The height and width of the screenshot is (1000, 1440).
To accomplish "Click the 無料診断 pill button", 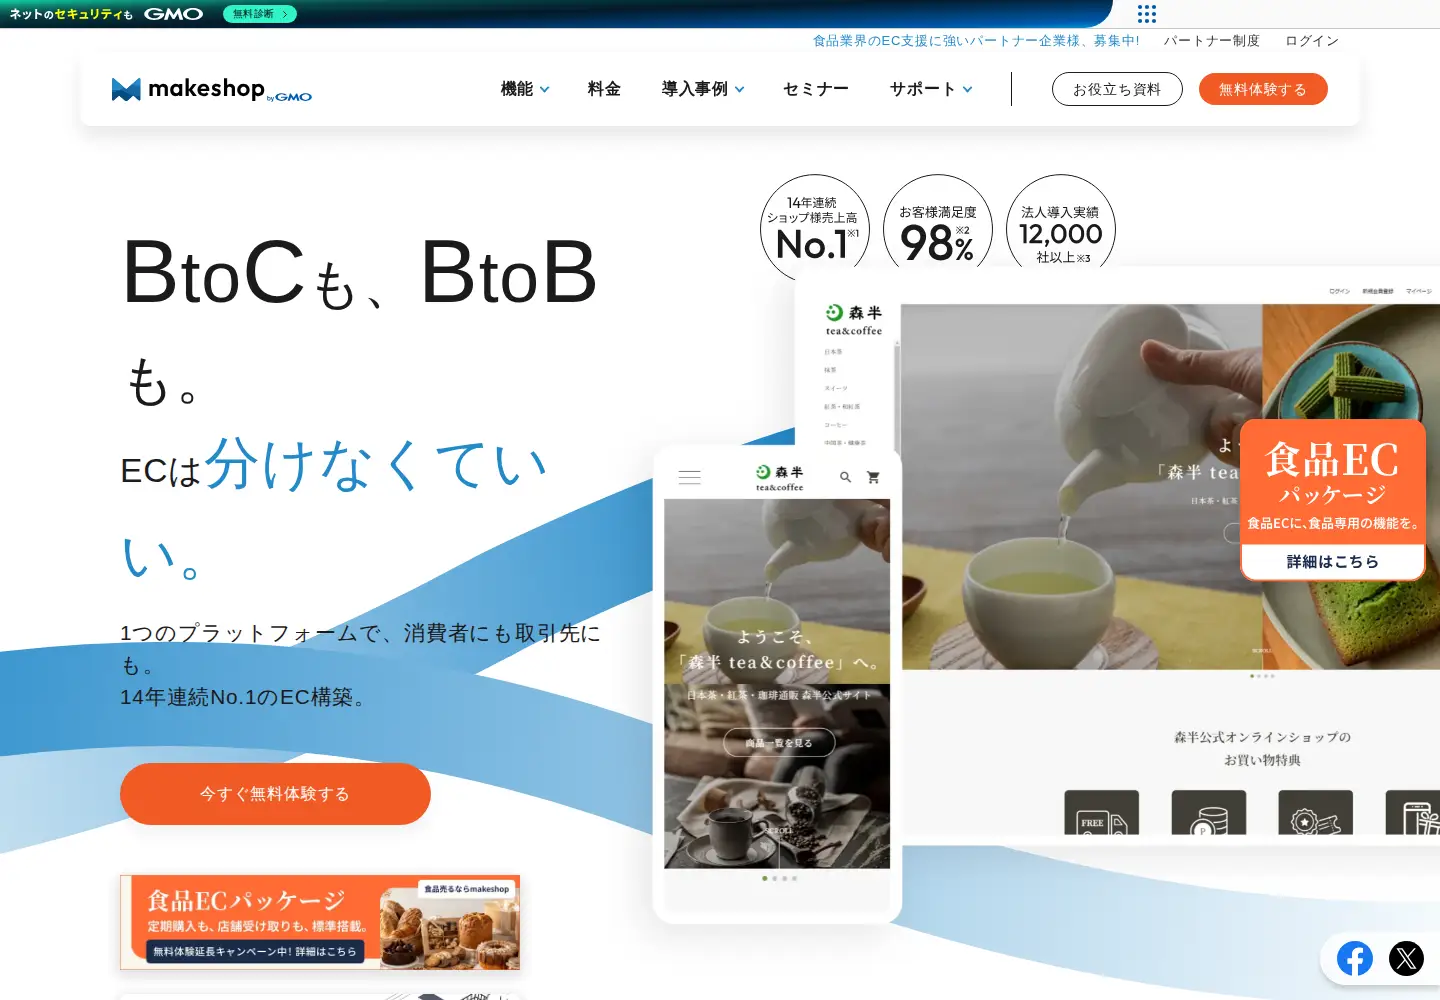I will click(260, 14).
